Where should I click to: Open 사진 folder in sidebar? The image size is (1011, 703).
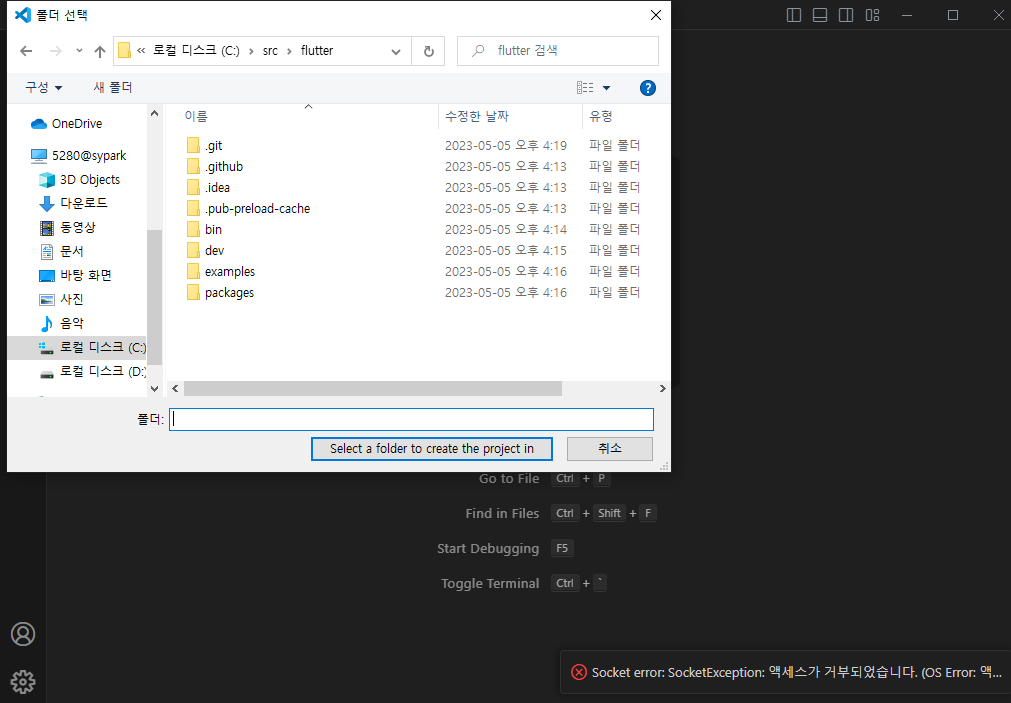click(x=61, y=299)
